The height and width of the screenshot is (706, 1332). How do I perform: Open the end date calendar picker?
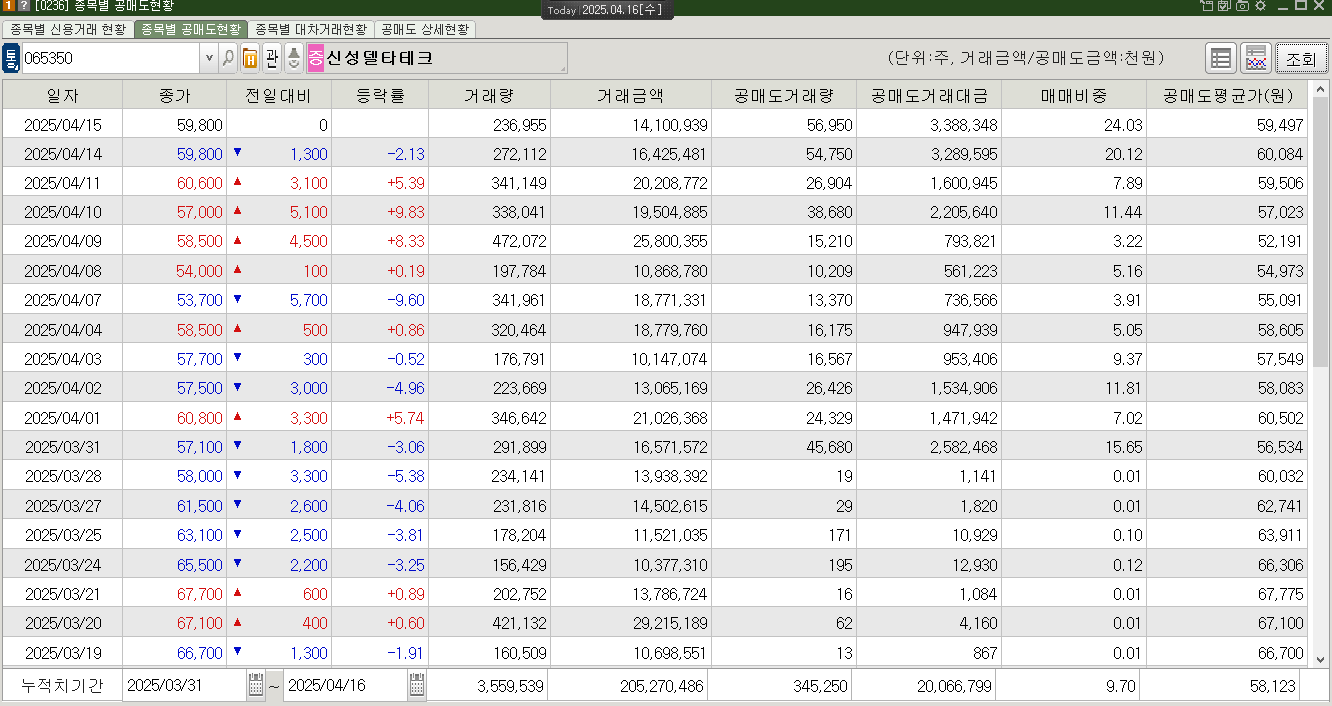(416, 685)
